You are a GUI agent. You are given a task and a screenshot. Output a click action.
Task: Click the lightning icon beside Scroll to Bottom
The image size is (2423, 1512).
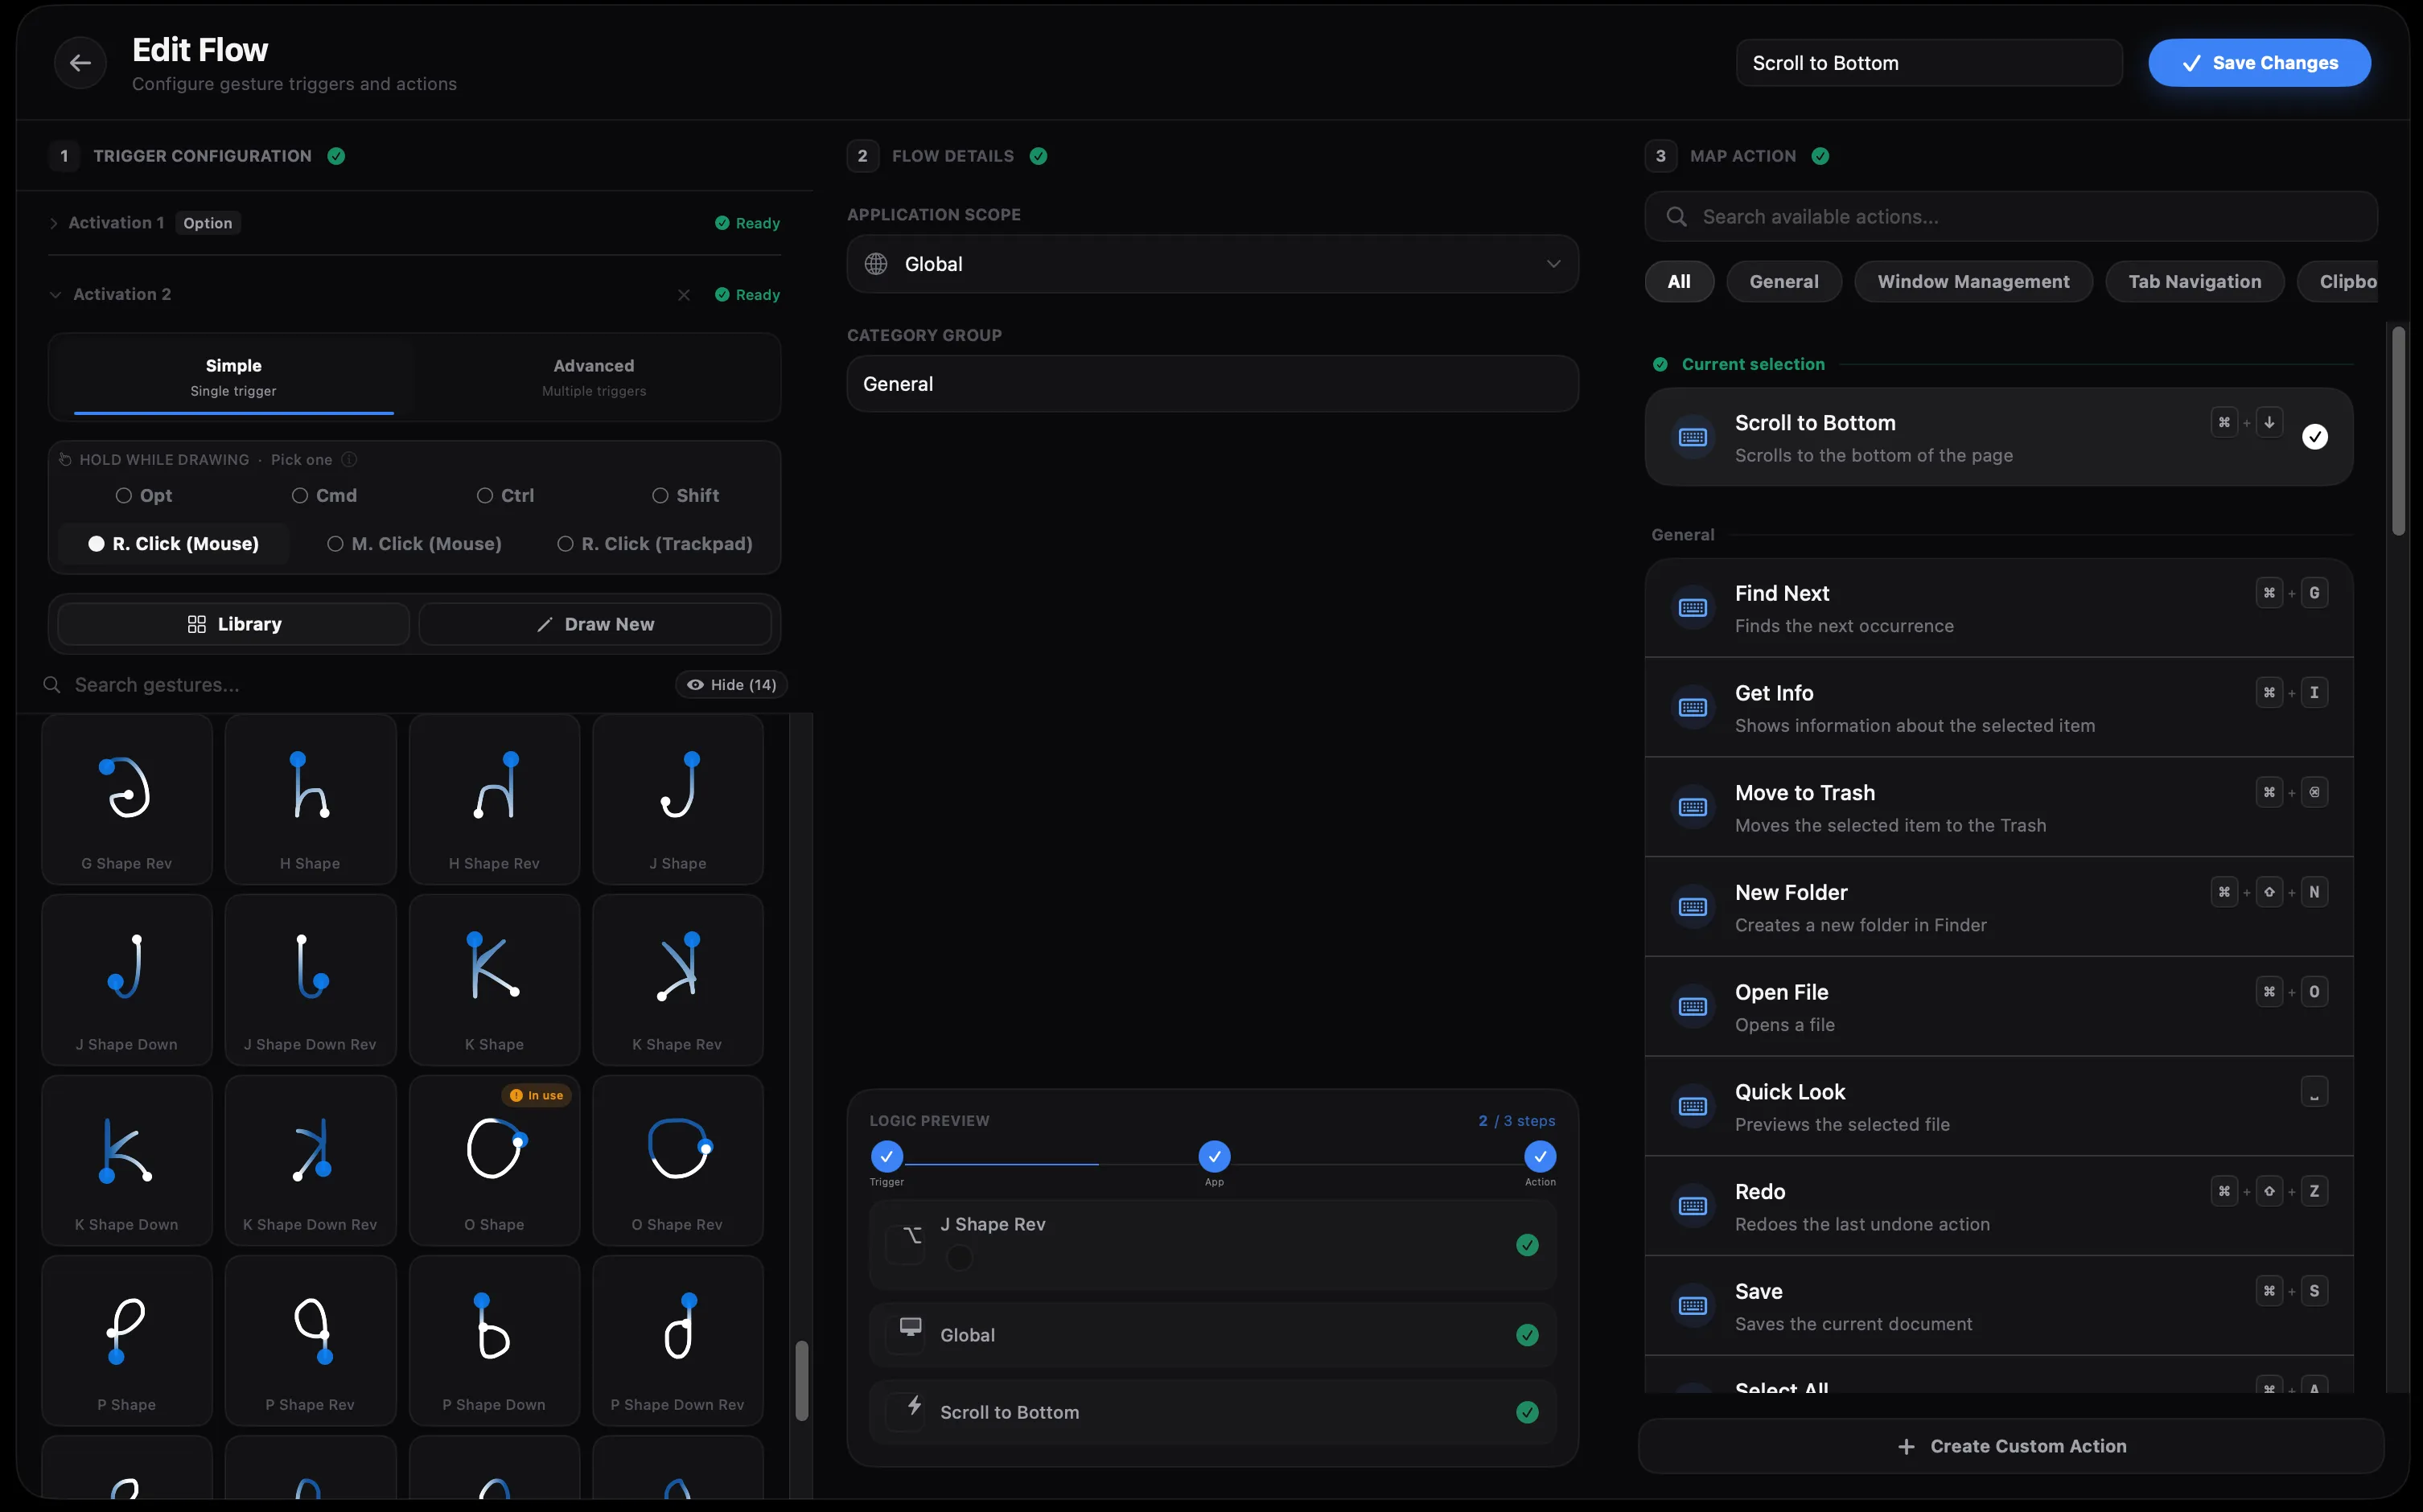(x=913, y=1407)
